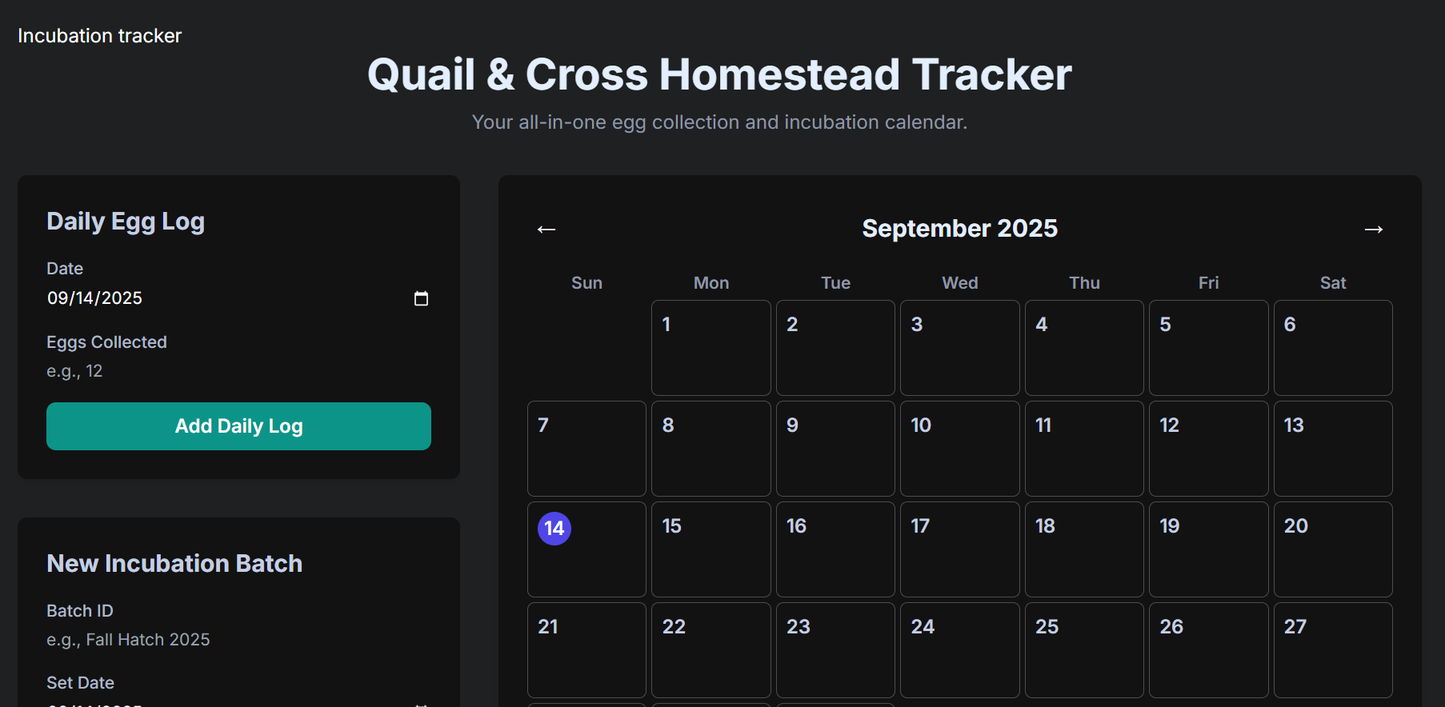Click the Incubation tracker title text
The width and height of the screenshot is (1445, 707).
point(100,36)
